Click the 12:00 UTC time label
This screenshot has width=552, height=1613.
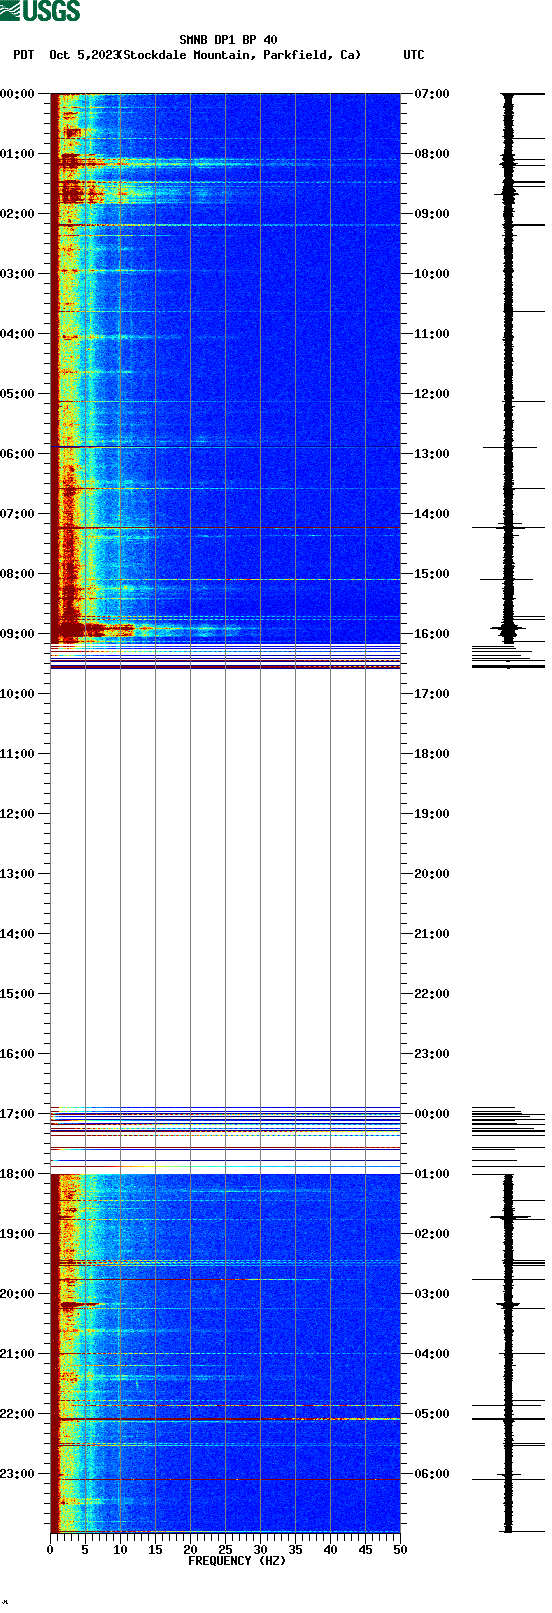(x=432, y=394)
